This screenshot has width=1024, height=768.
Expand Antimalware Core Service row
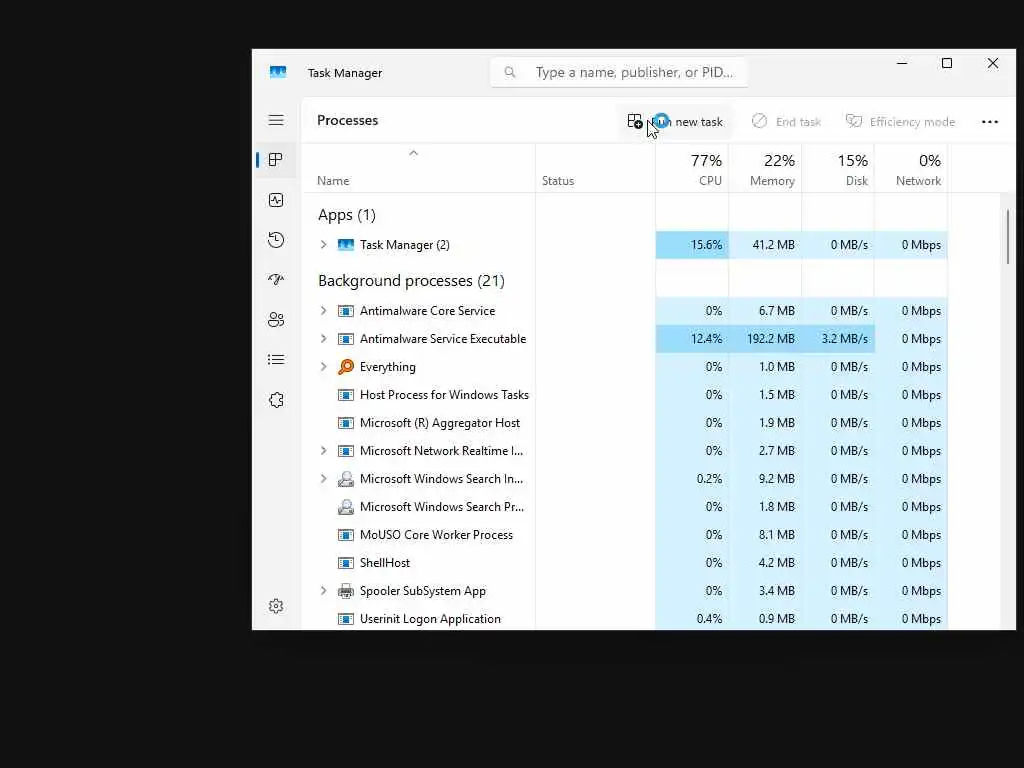coord(323,311)
